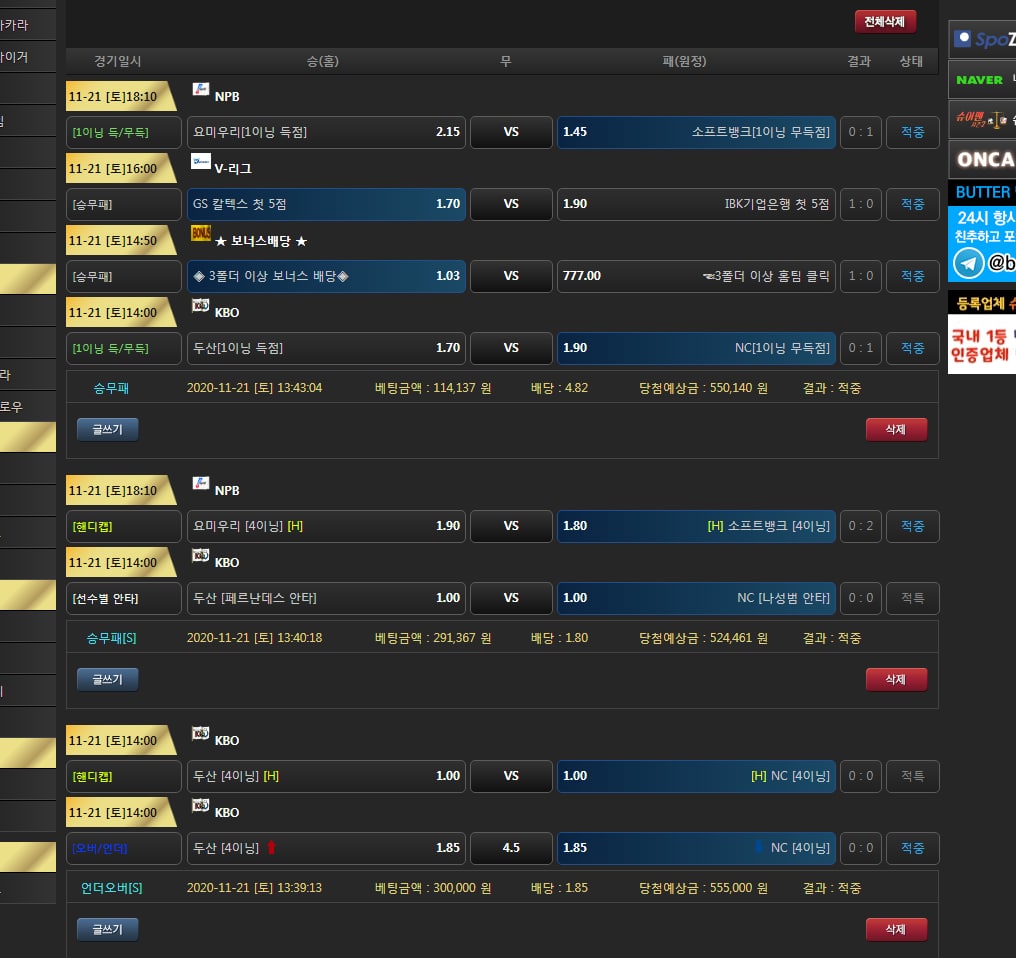1016x958 pixels.
Task: Click the 4.5 over/under line box
Action: (511, 848)
